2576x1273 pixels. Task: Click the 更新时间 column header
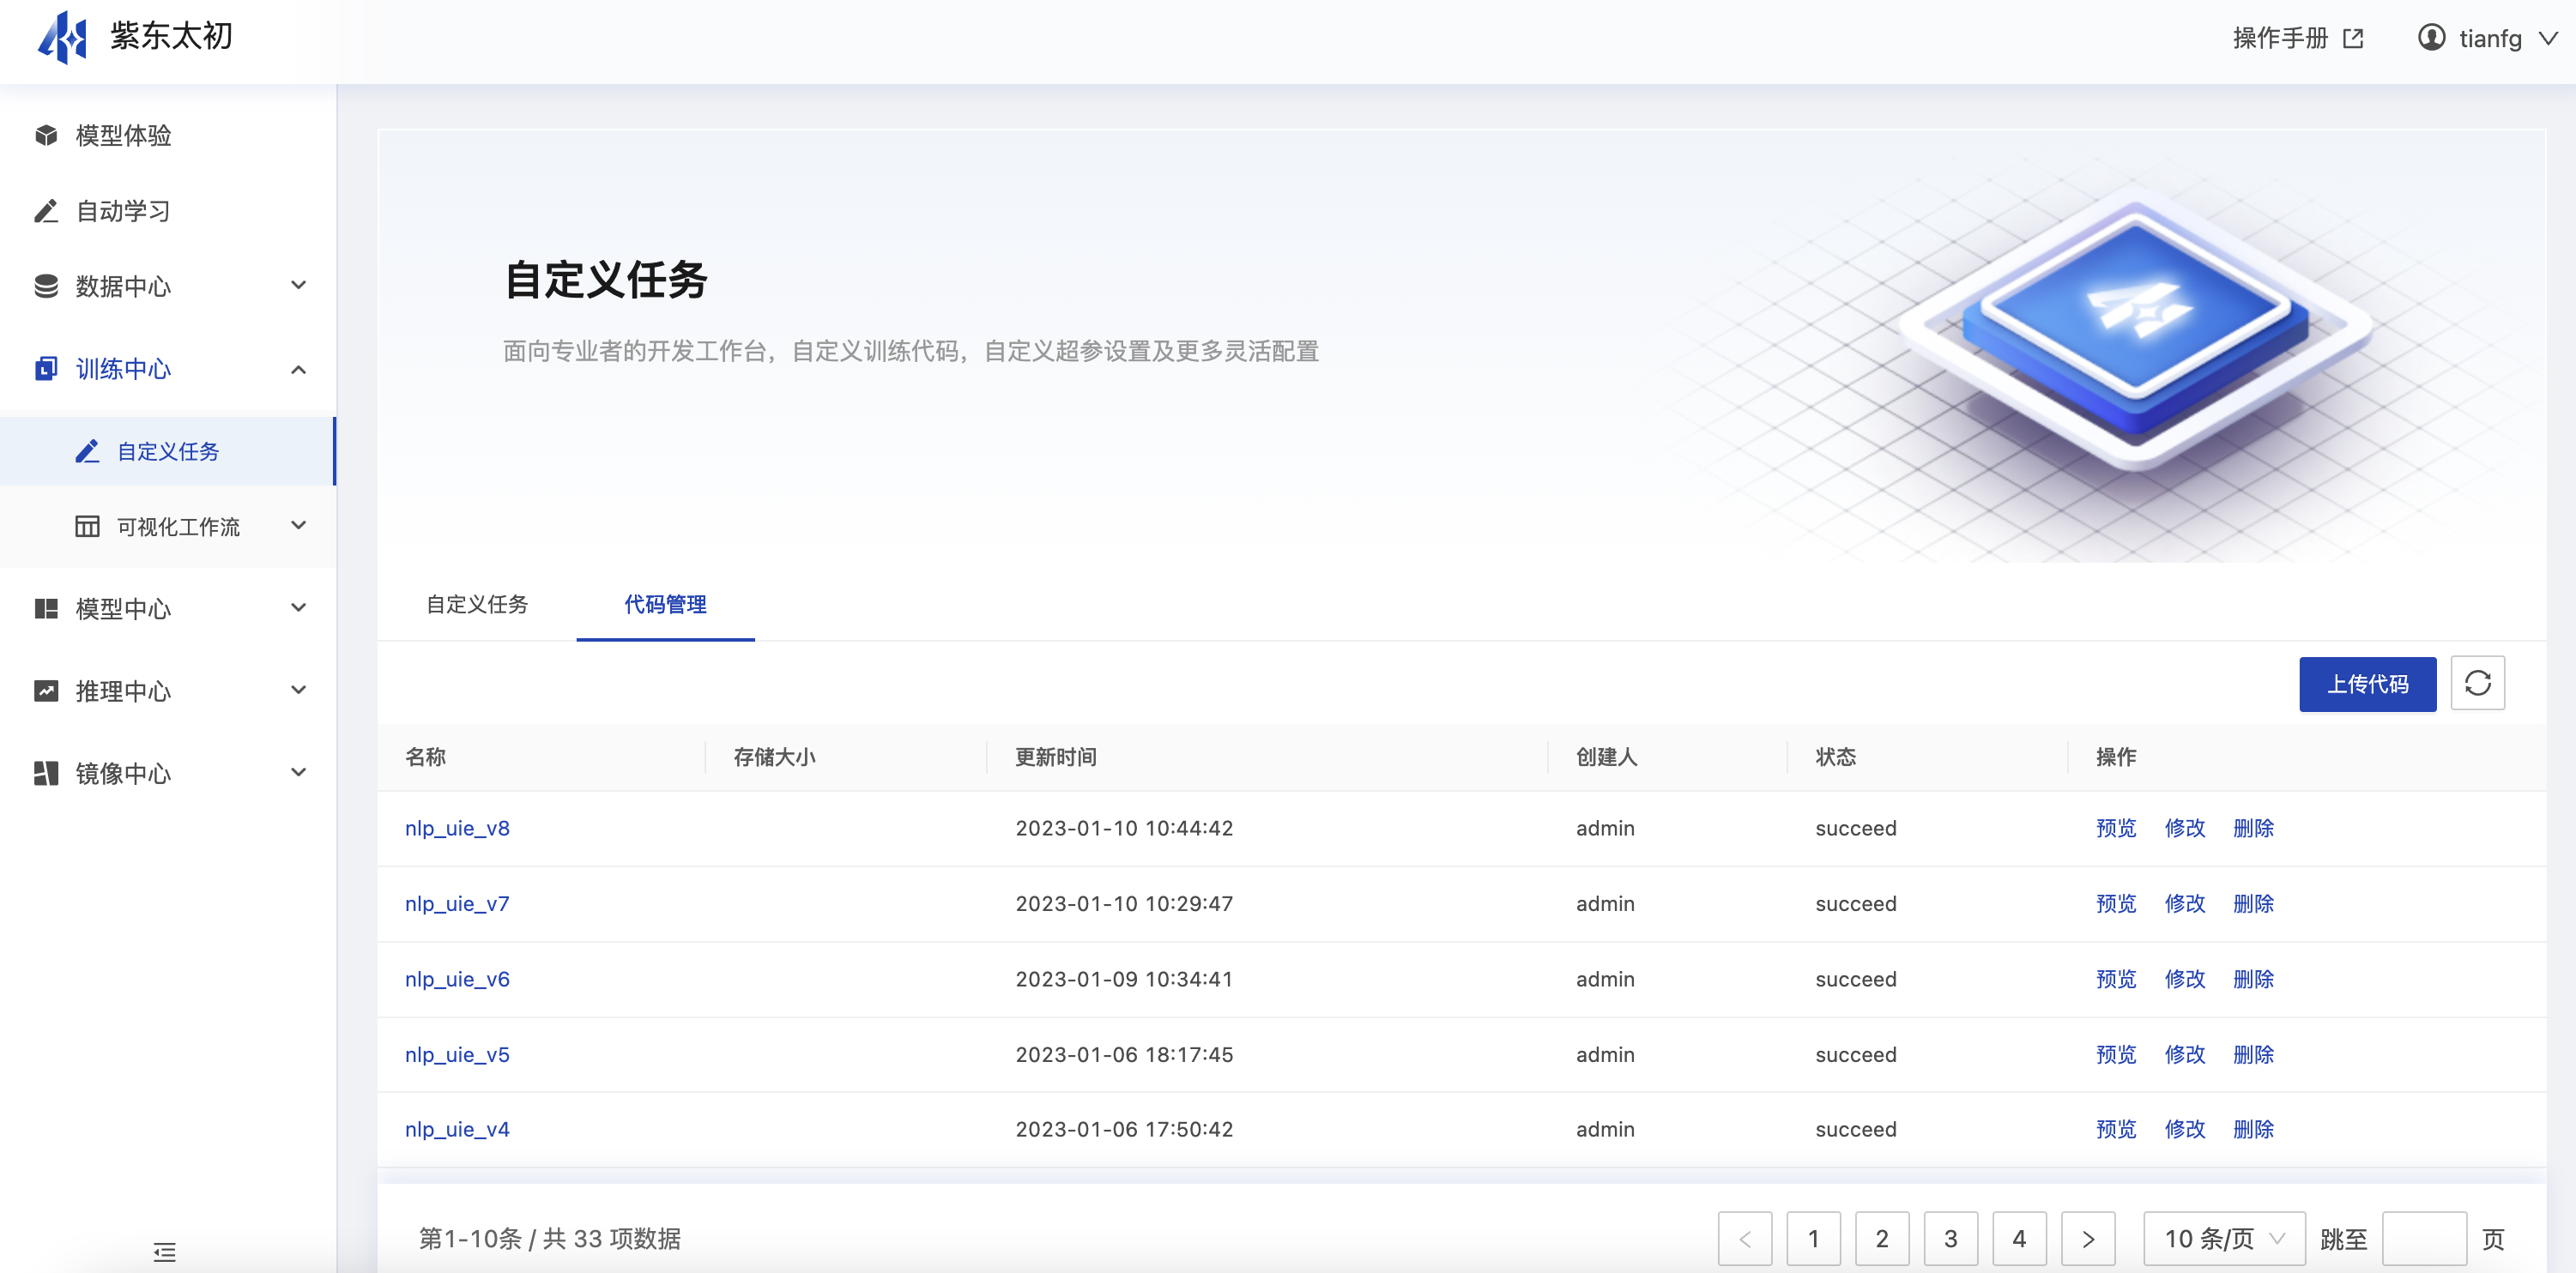pyautogui.click(x=1056, y=757)
